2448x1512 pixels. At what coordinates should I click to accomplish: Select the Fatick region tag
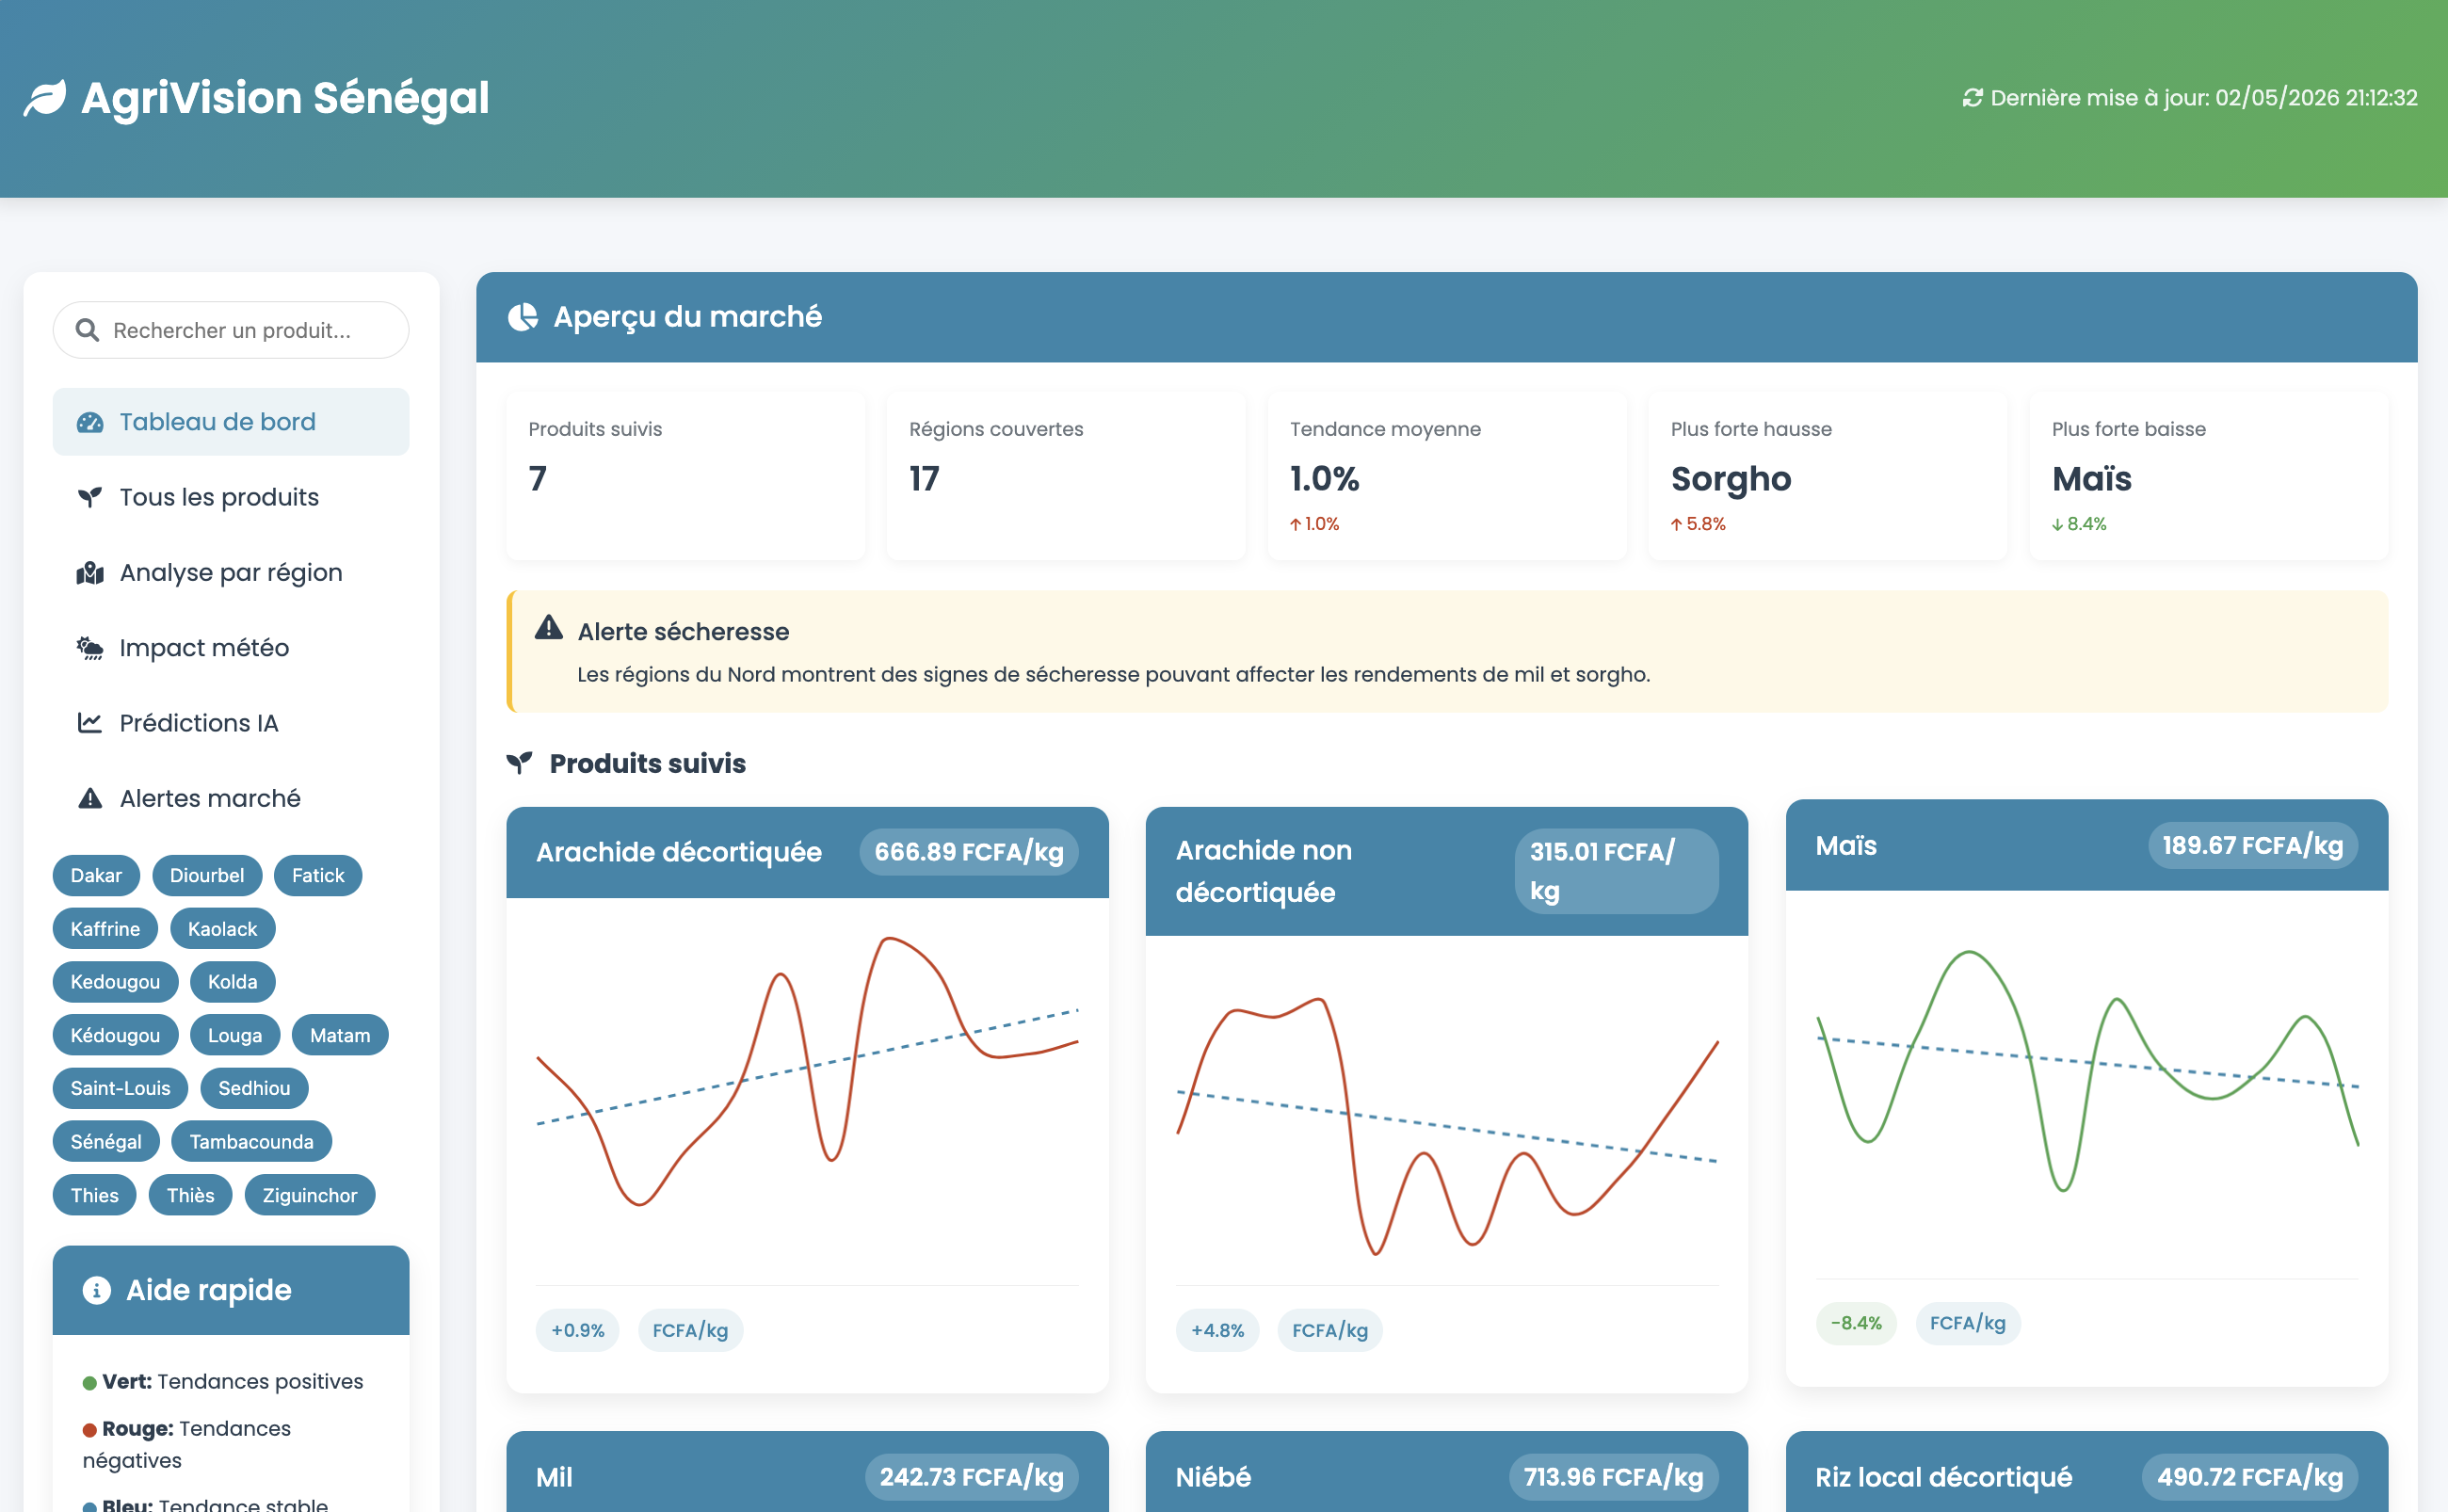point(318,876)
